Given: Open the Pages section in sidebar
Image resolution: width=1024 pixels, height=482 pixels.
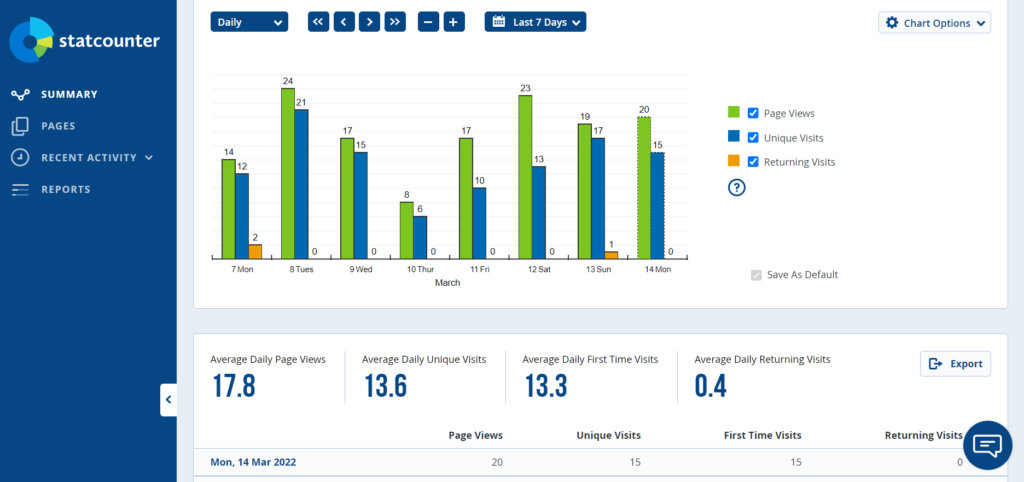Looking at the screenshot, I should point(58,126).
